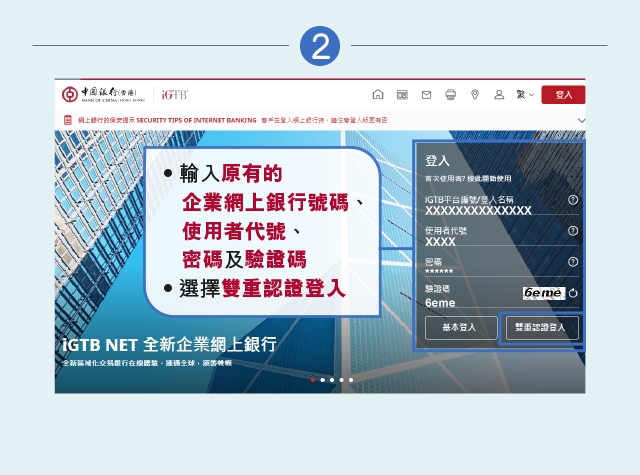Click the Bank of China logo
The image size is (640, 475).
[x=104, y=95]
